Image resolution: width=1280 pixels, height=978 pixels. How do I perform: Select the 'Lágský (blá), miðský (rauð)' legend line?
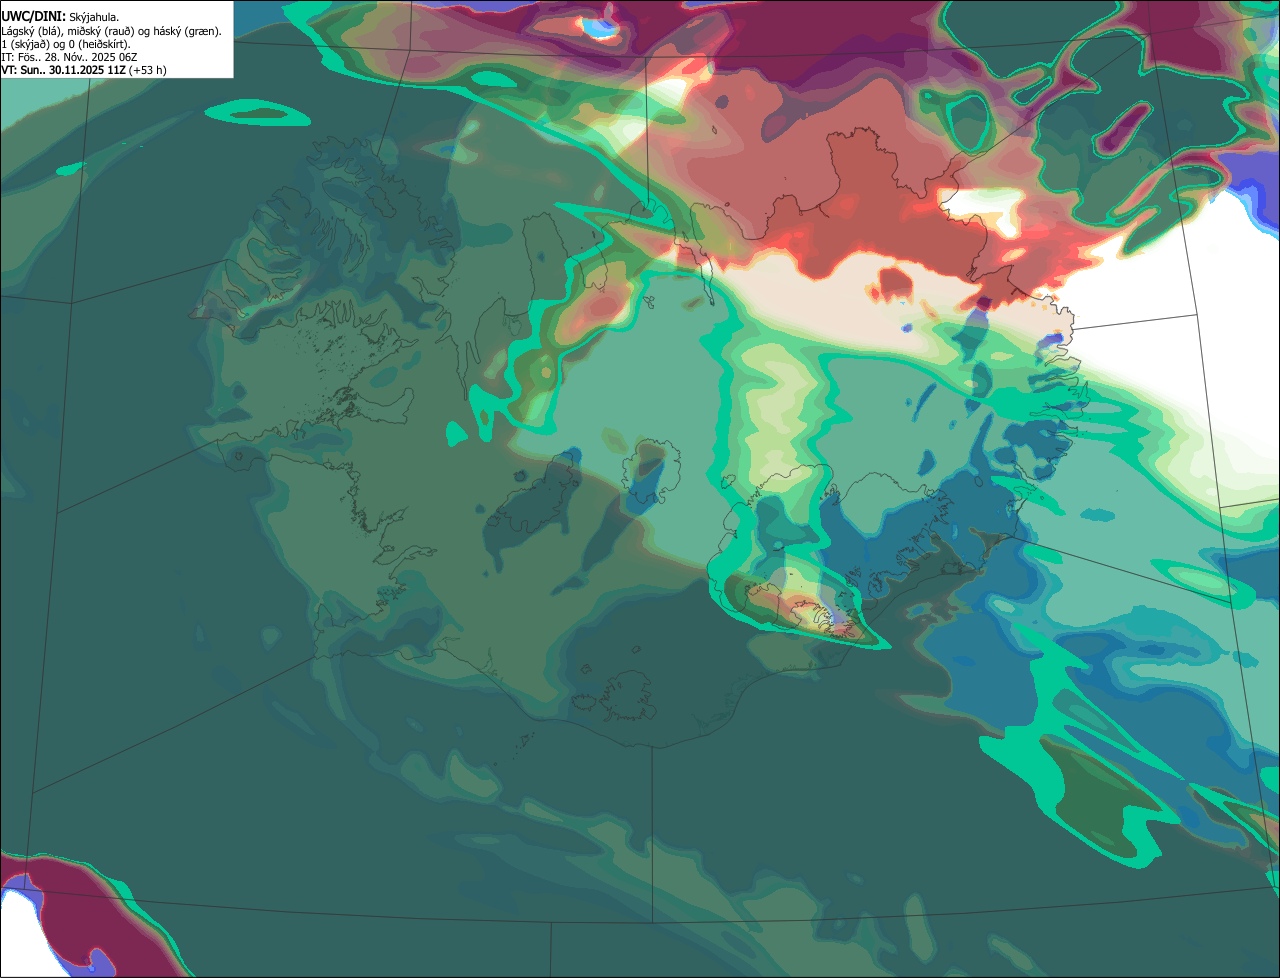coord(111,31)
